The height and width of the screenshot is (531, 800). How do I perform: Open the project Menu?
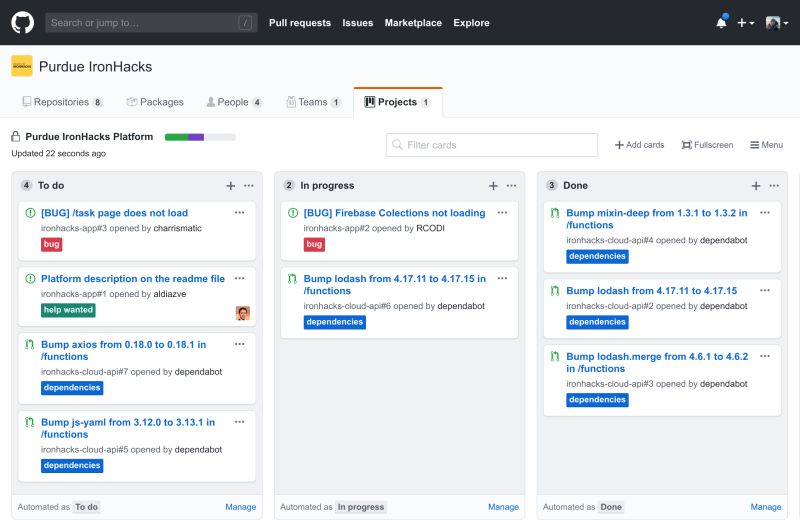(766, 145)
